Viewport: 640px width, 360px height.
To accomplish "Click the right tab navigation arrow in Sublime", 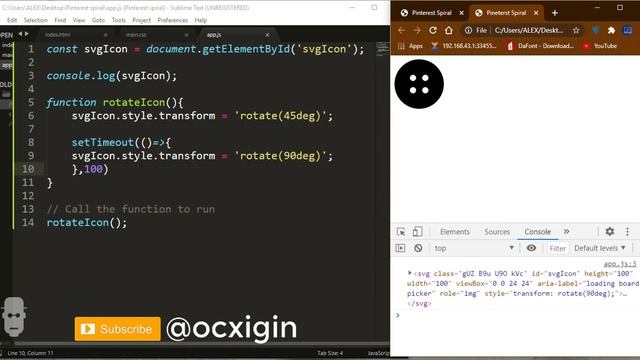I will coord(27,34).
